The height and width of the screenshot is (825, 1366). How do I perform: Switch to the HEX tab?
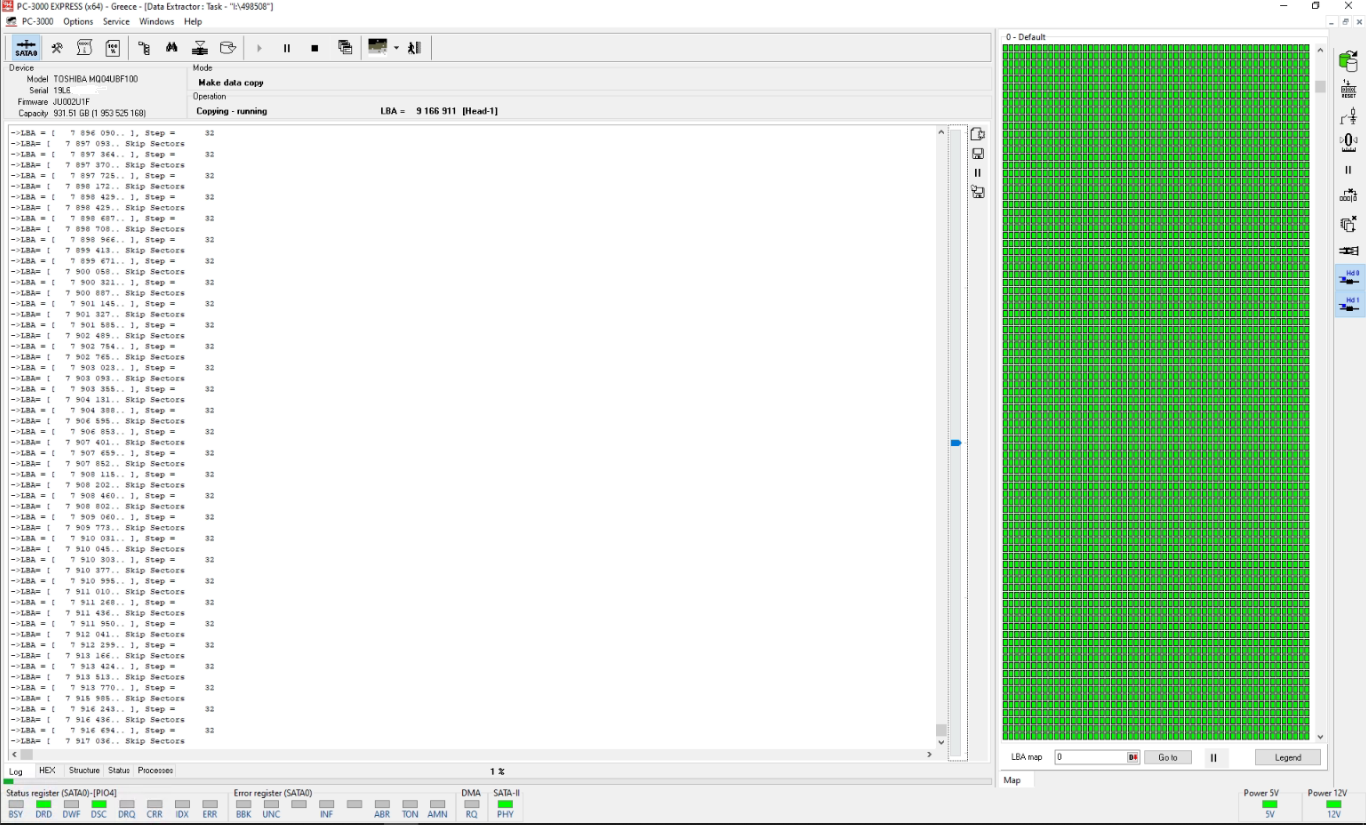(x=47, y=771)
